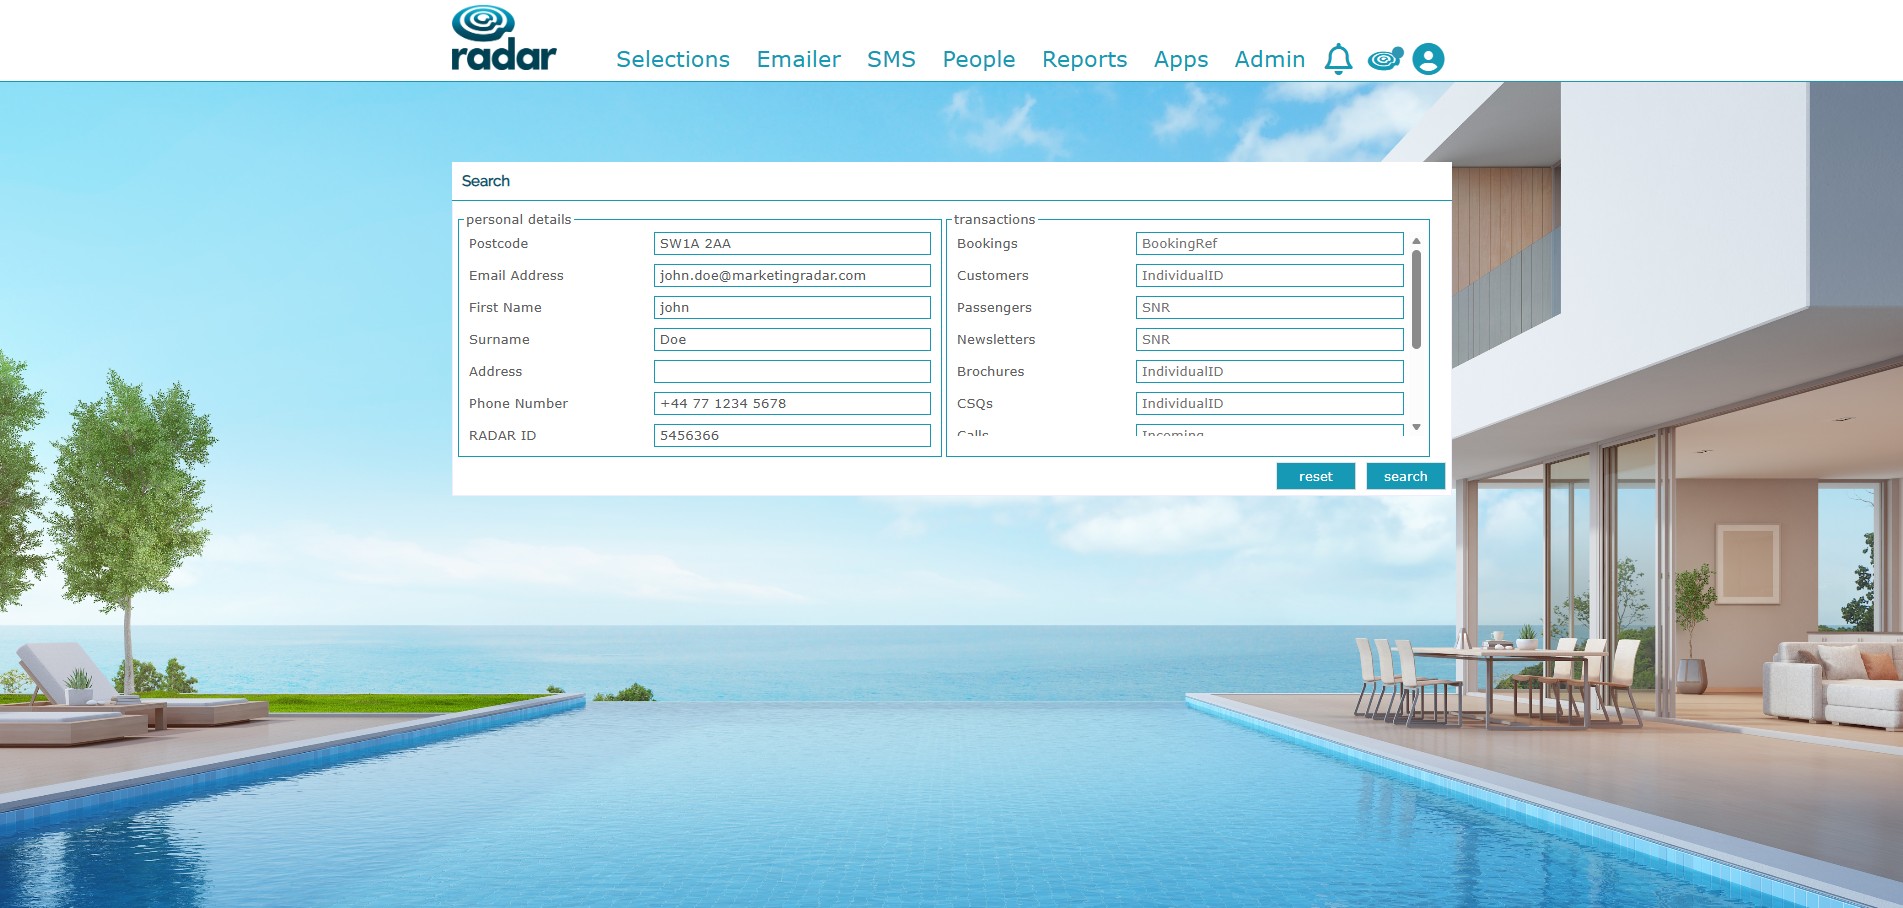1903x908 pixels.
Task: Click into the Postcode field
Action: pyautogui.click(x=792, y=243)
